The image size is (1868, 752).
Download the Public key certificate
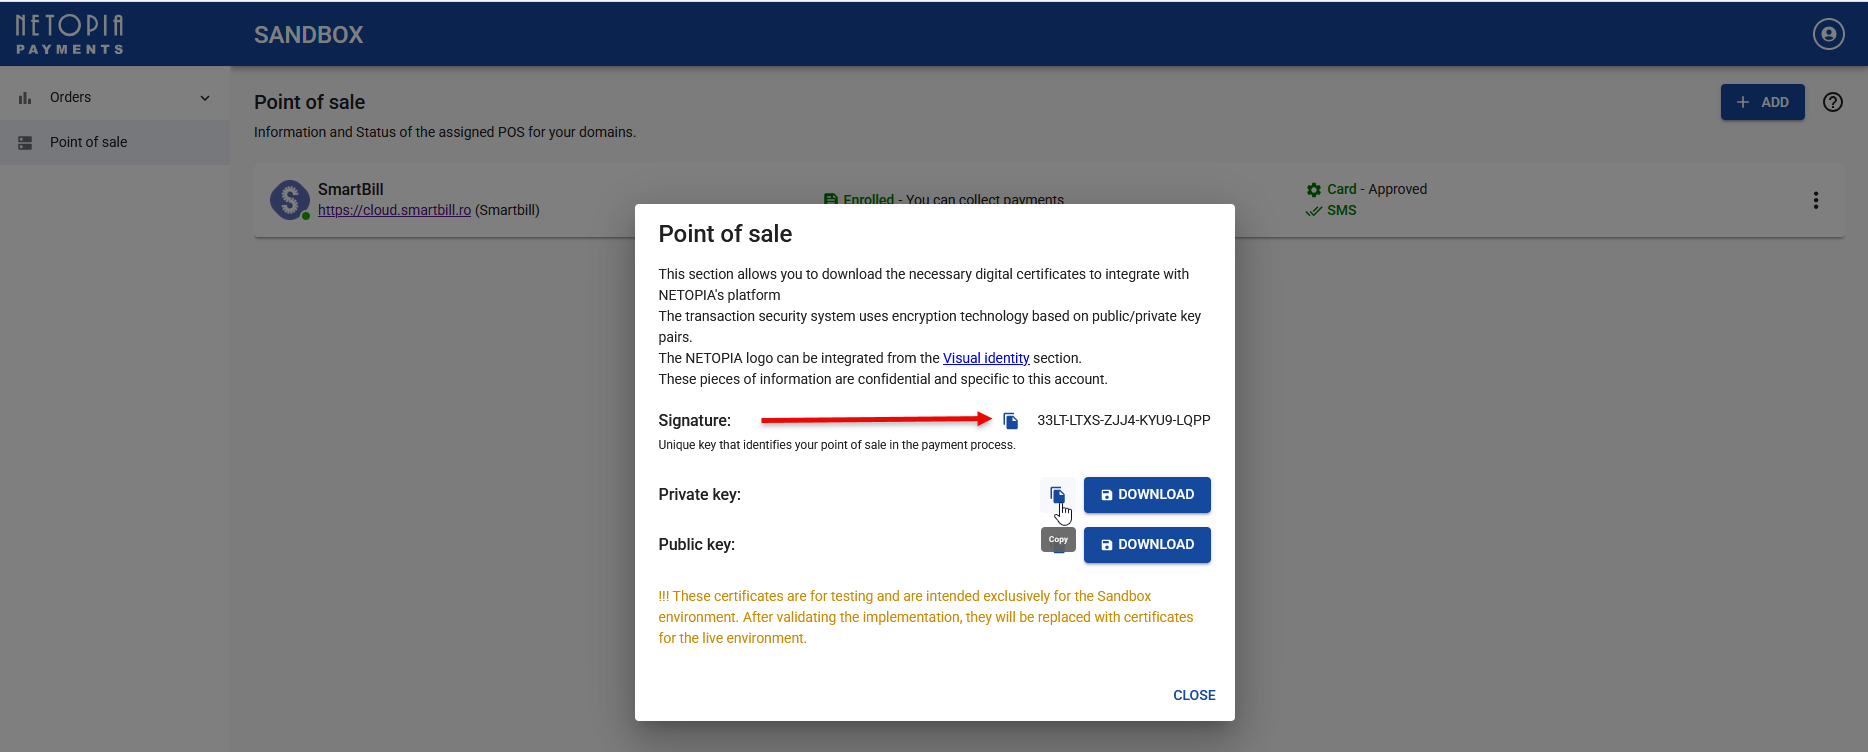(1146, 545)
